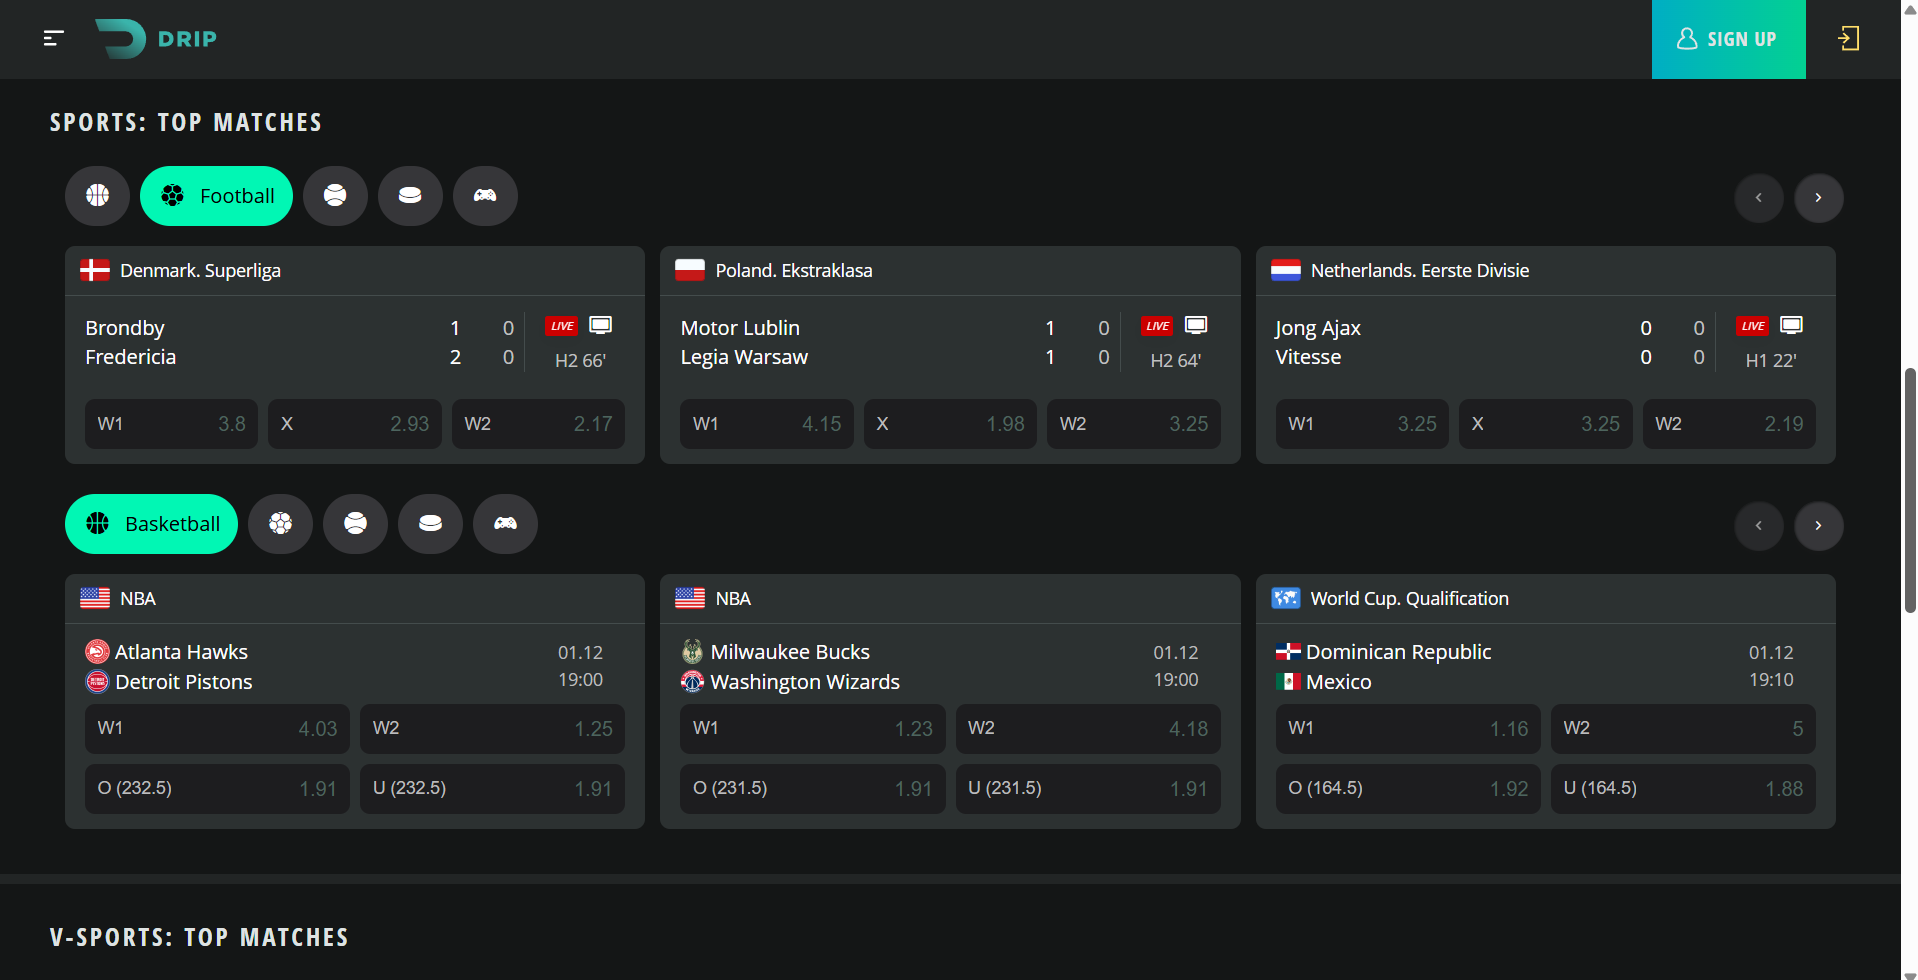Open live stream icon for Brondby match

point(600,326)
